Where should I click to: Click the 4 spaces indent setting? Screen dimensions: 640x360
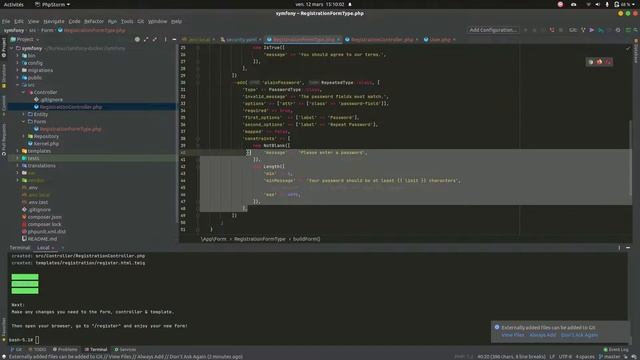(x=585, y=357)
